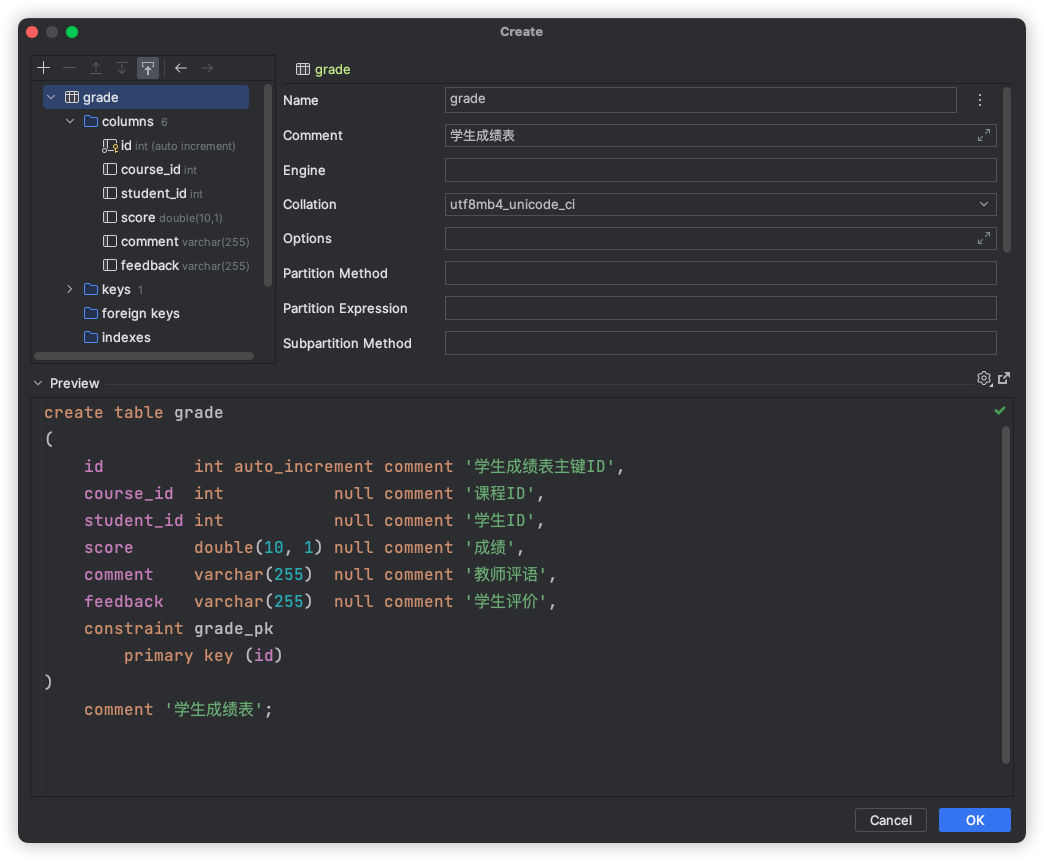The width and height of the screenshot is (1044, 861).
Task: Open Preview settings gear icon
Action: (984, 378)
